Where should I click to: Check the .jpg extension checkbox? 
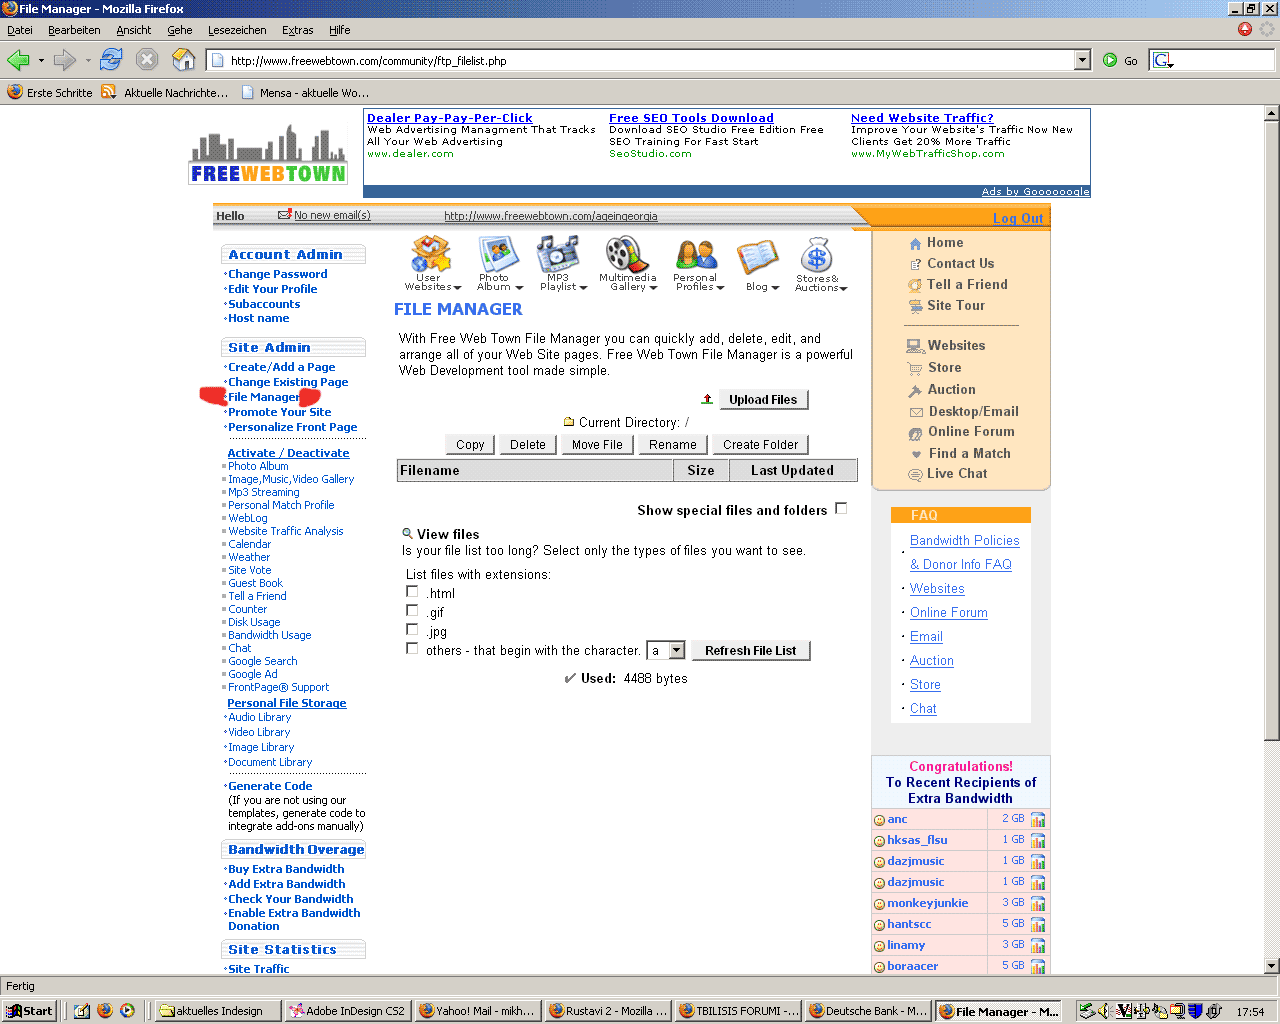[412, 629]
